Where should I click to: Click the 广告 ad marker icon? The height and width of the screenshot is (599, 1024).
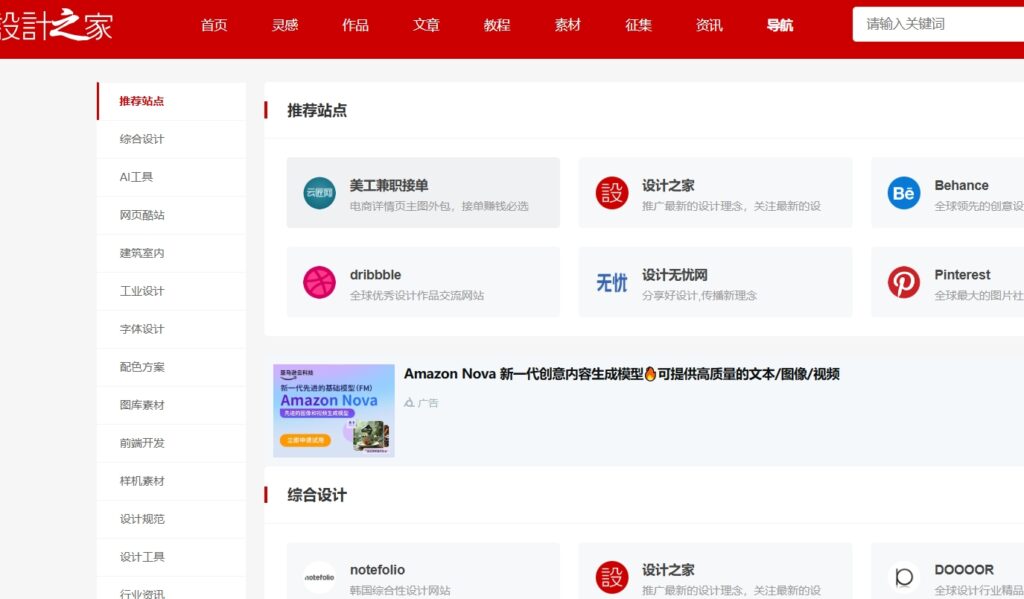pos(409,402)
